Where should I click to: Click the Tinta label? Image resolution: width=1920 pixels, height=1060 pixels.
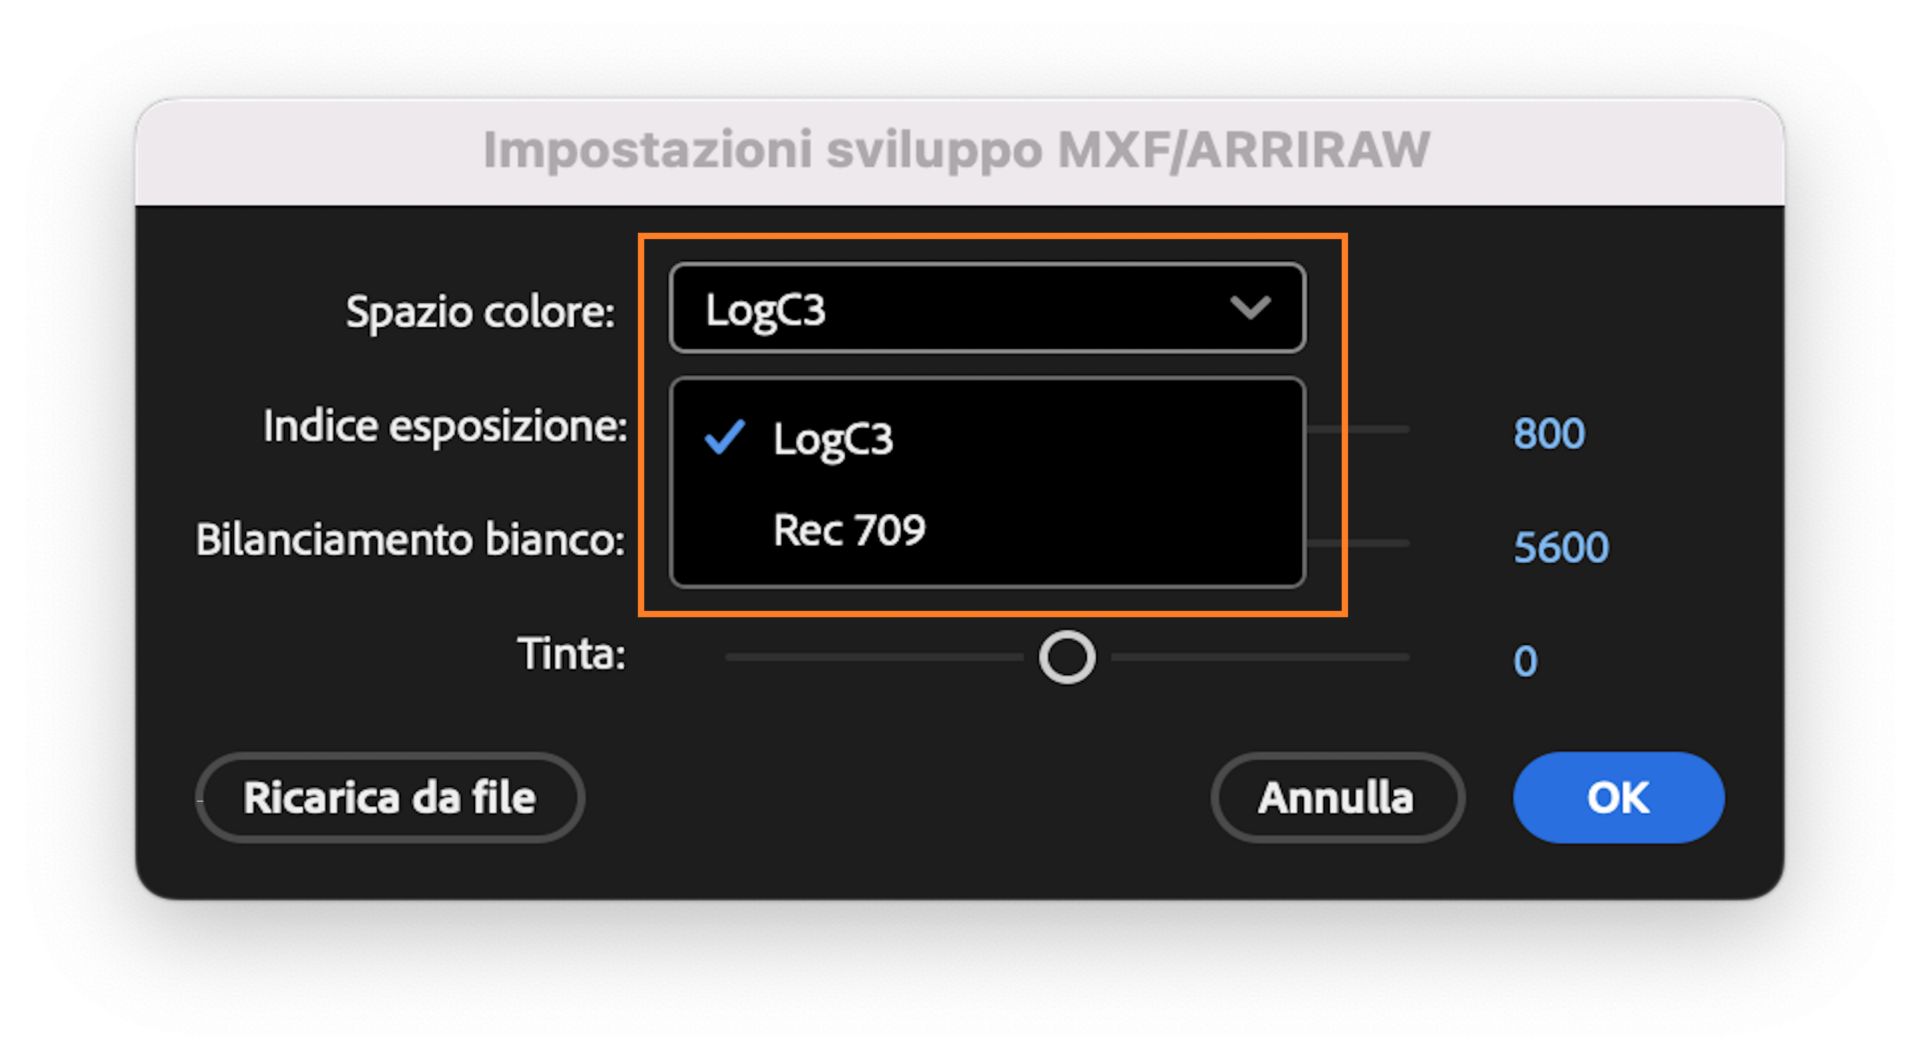click(571, 655)
